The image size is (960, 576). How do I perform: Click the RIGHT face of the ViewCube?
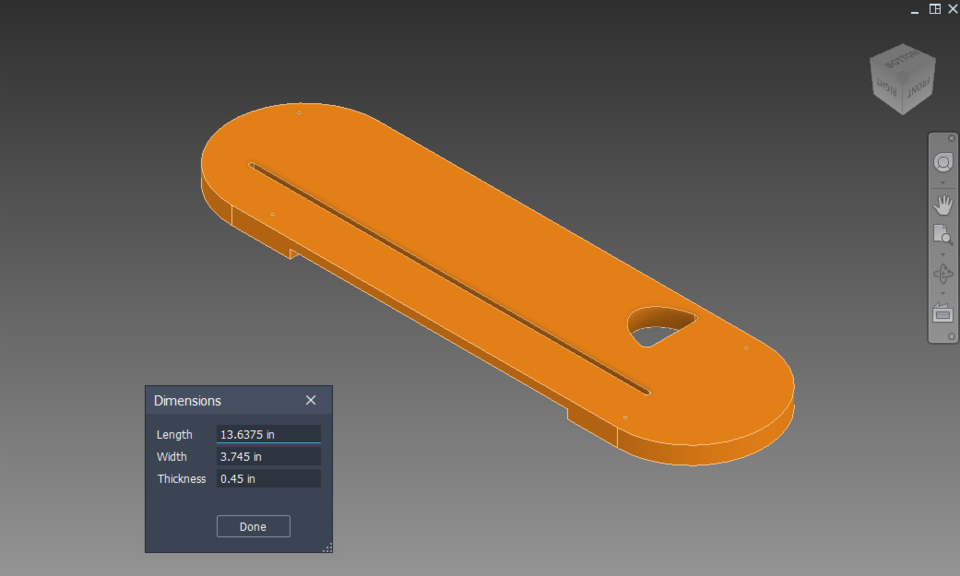887,88
